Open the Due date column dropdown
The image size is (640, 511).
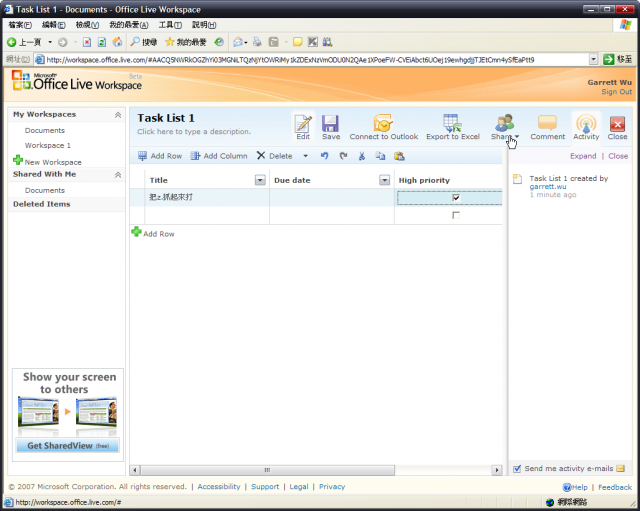coord(384,180)
